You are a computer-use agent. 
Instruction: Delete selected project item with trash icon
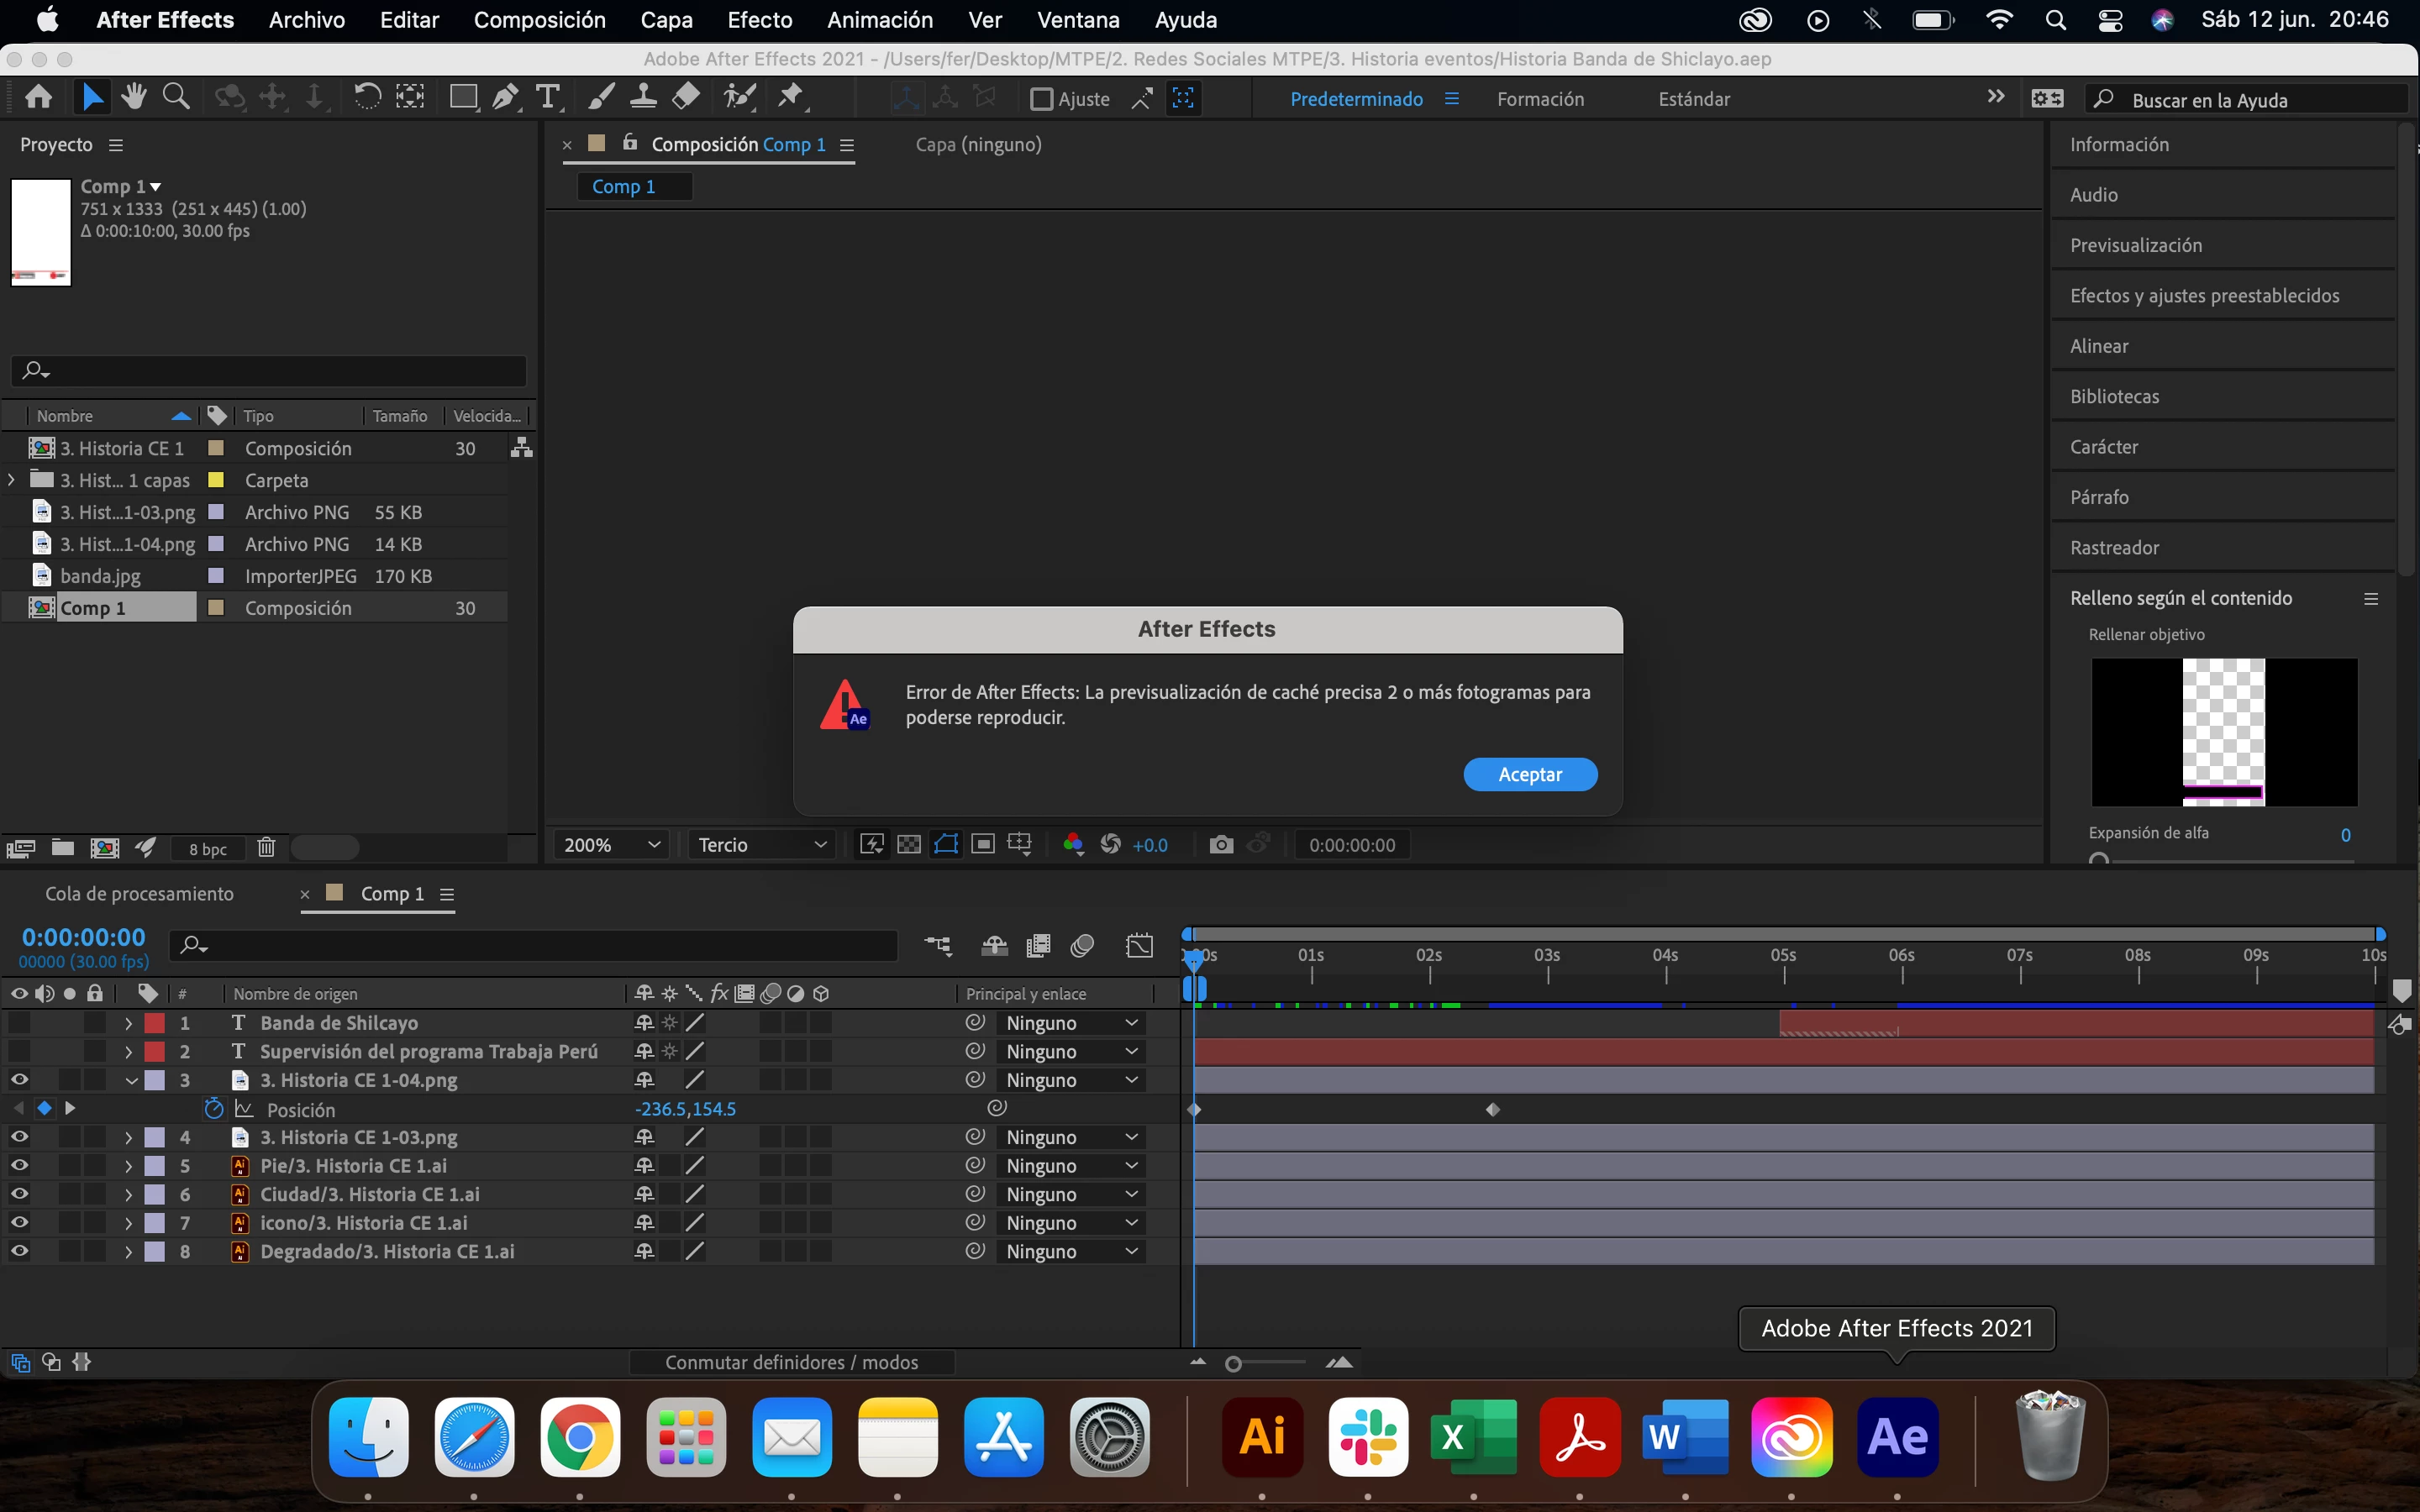(266, 848)
